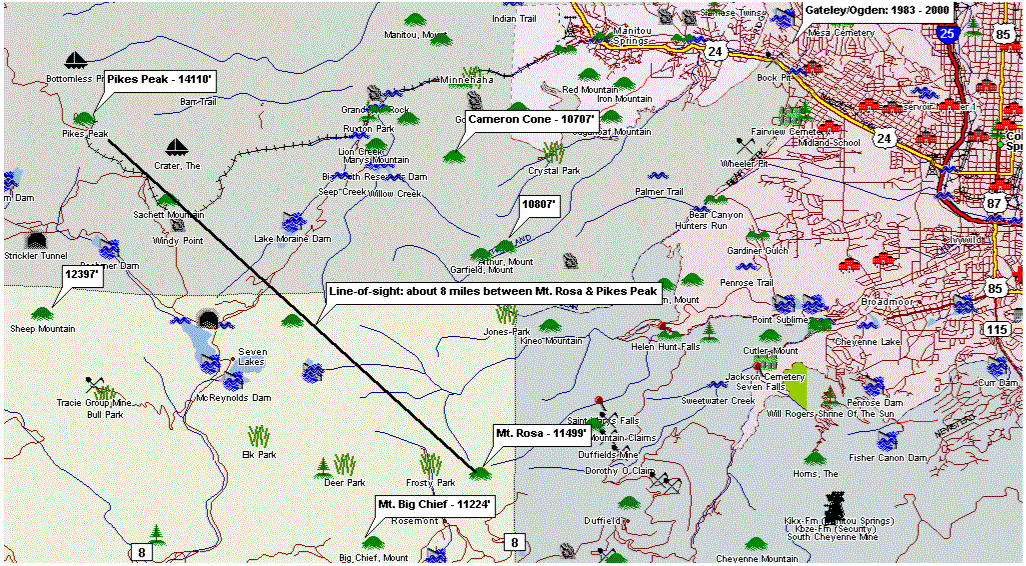
Task: Click the Pikes Peak summit mound icon
Action: pos(84,119)
